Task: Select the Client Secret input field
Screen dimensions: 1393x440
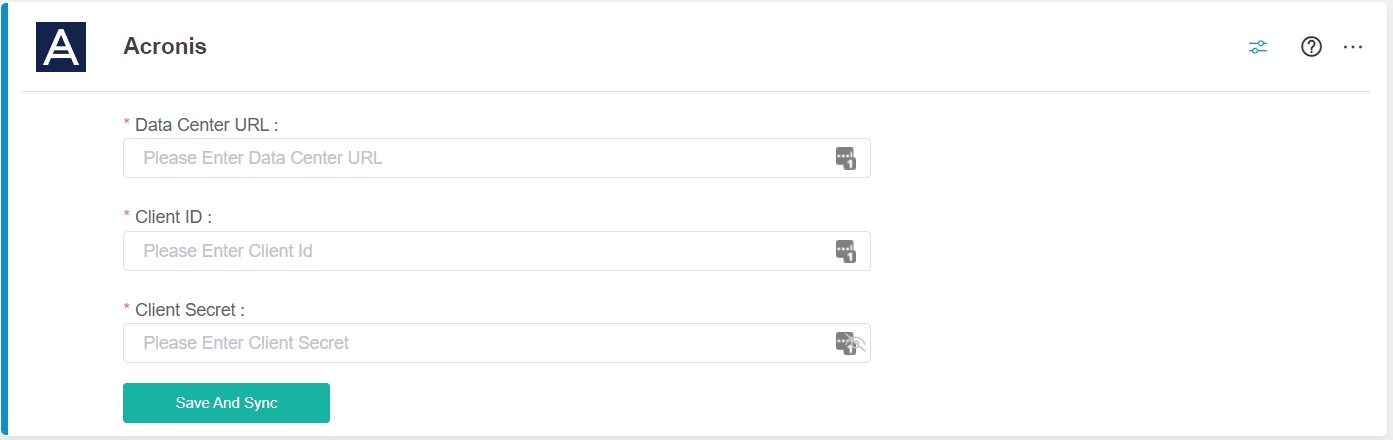Action: coord(480,343)
